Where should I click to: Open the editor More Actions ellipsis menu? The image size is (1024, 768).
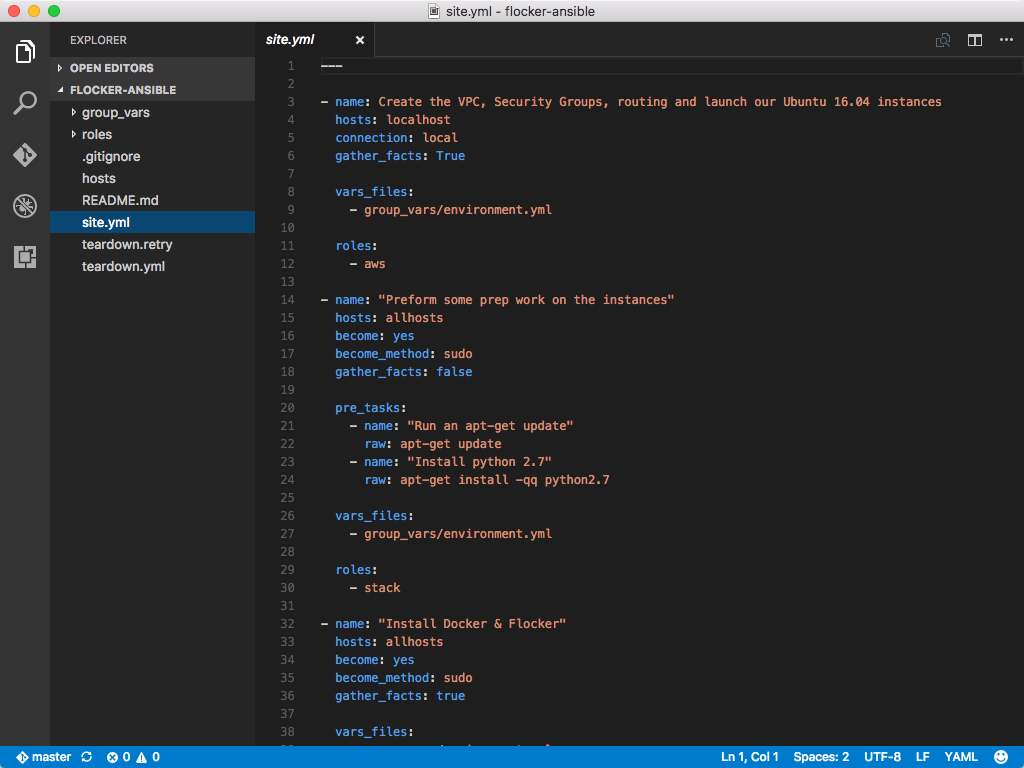coord(1006,40)
